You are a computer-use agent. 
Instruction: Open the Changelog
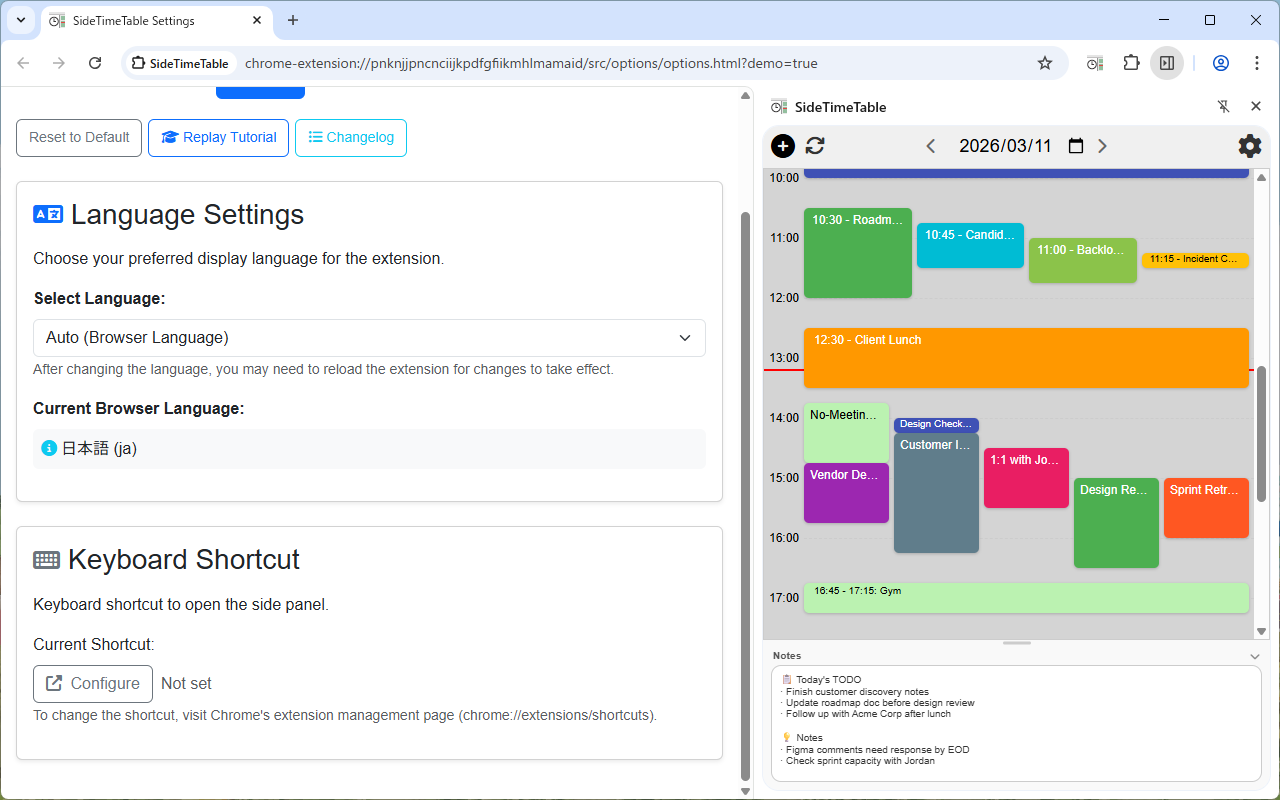click(351, 138)
